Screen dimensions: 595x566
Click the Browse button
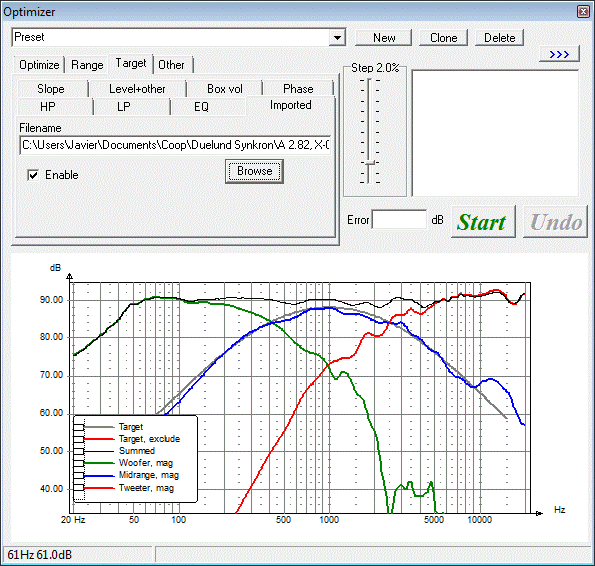click(254, 171)
